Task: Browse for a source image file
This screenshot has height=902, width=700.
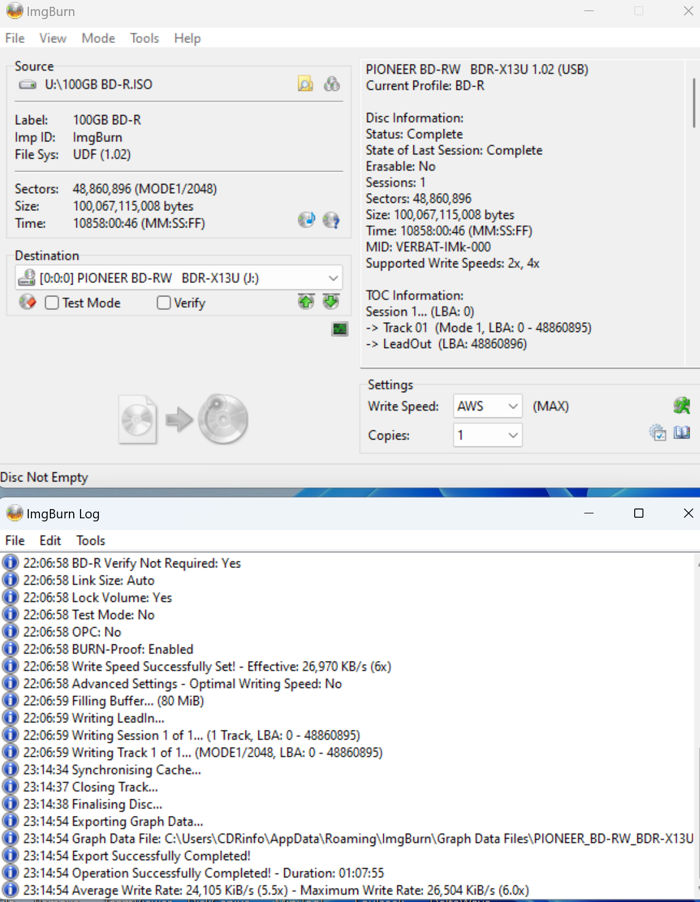Action: click(305, 84)
